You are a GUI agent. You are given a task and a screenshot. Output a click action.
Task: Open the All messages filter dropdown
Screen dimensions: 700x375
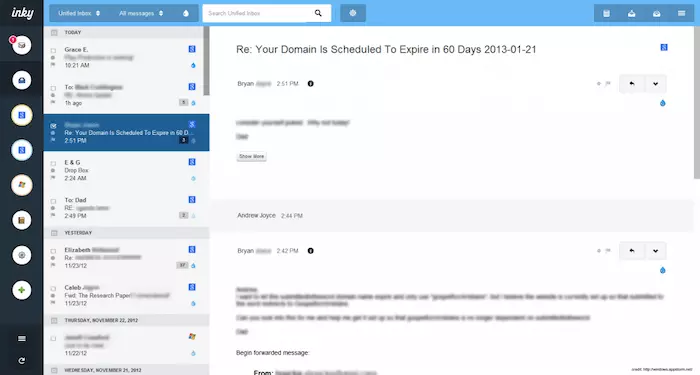pos(141,13)
